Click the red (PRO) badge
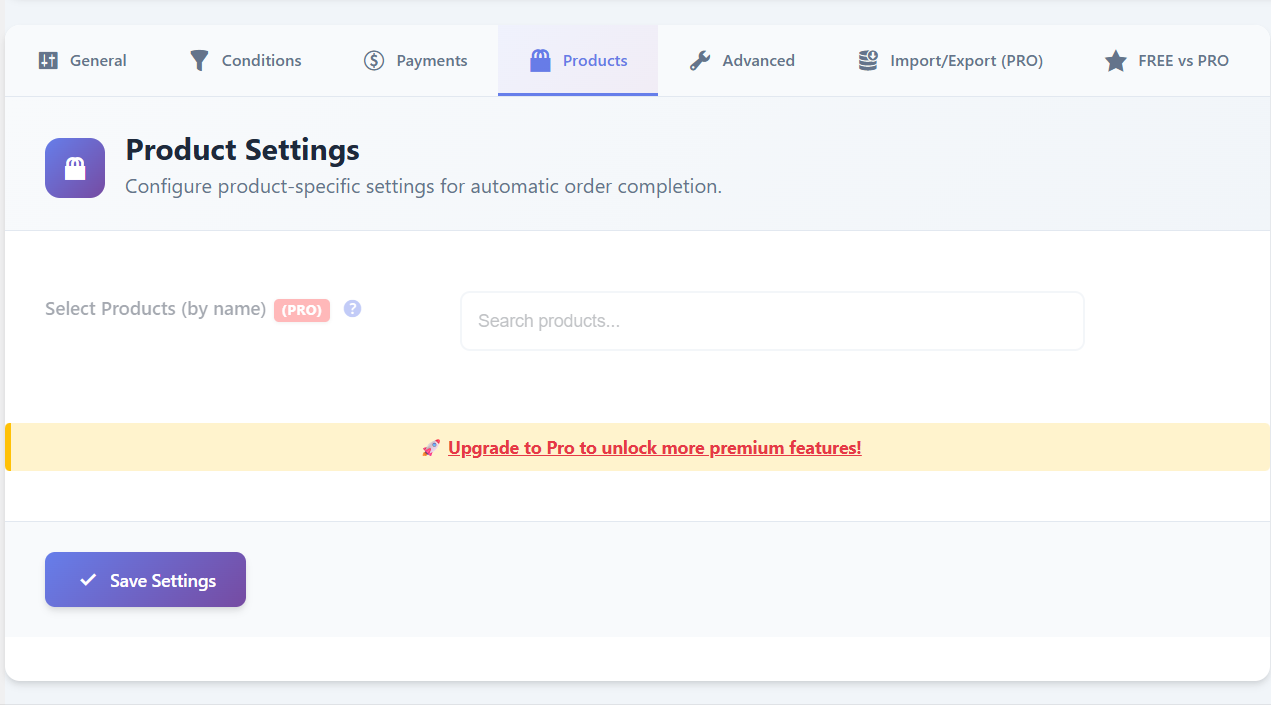This screenshot has height=705, width=1271. point(302,310)
